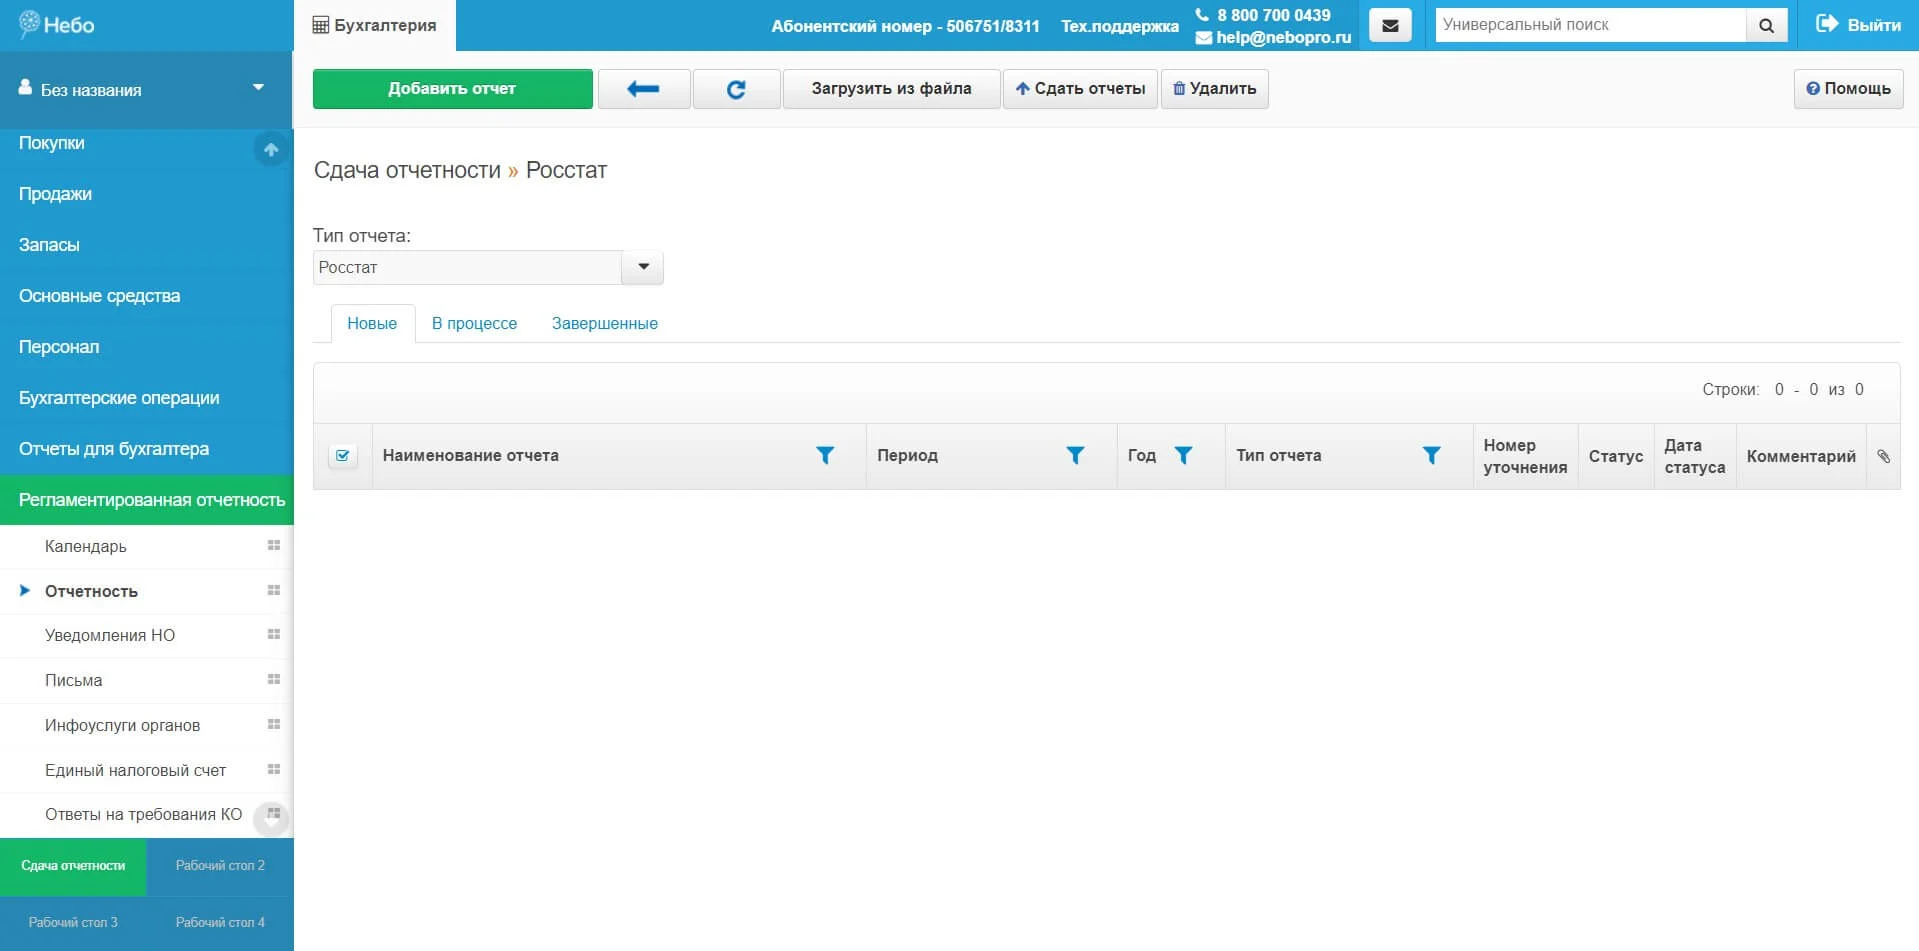
Task: Open the mail envelope icon
Action: coord(1390,25)
